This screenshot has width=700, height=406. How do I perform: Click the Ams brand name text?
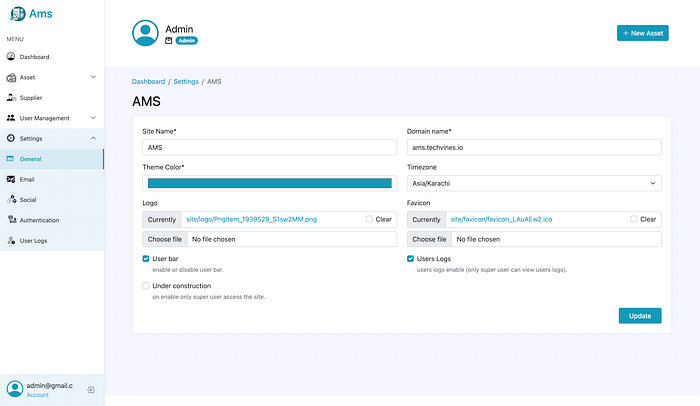pos(41,14)
